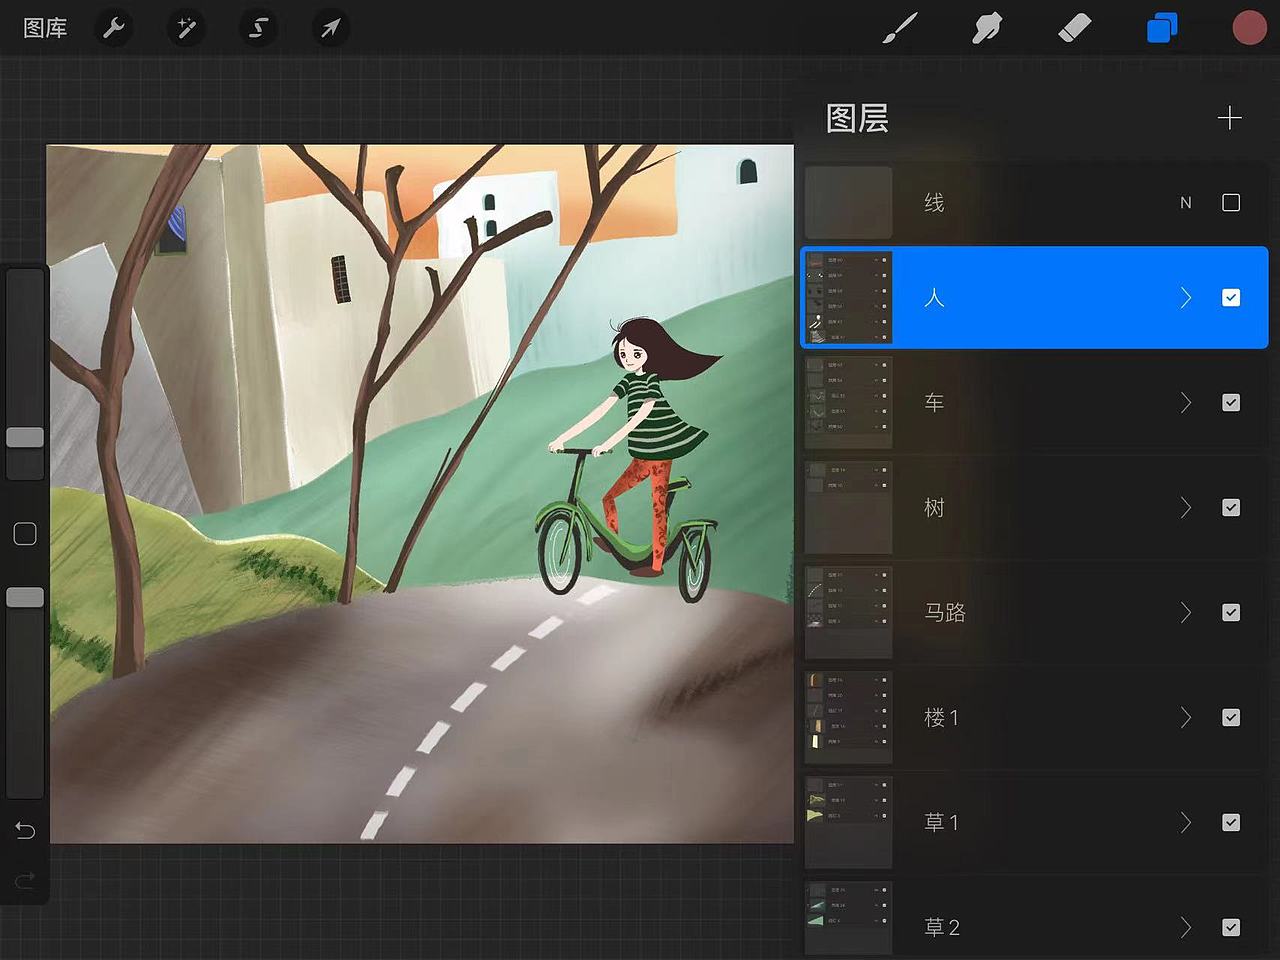
Task: Tap the Redo arrow
Action: pos(25,880)
